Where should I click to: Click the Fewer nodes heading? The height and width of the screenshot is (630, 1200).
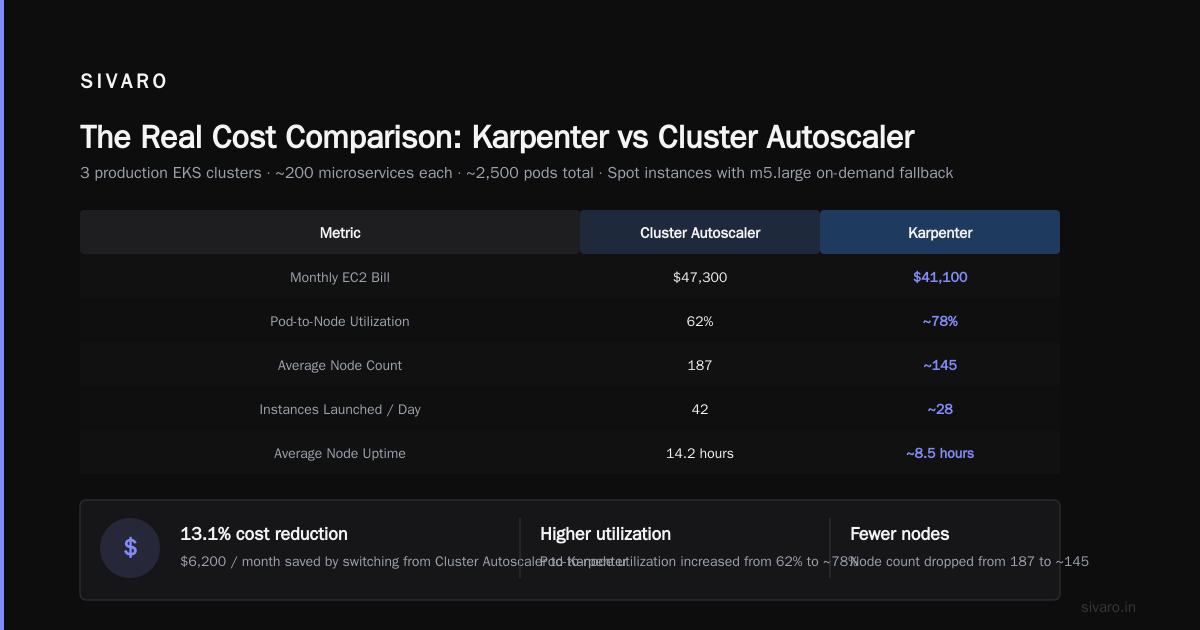900,534
